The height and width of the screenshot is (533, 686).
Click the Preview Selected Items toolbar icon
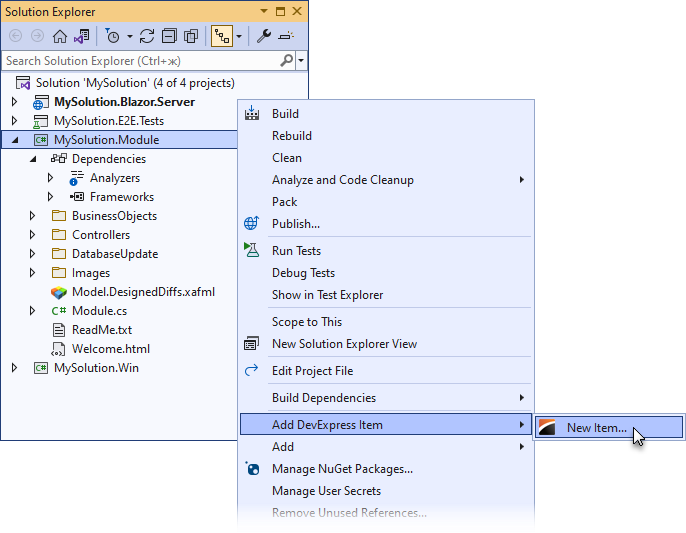pyautogui.click(x=286, y=36)
